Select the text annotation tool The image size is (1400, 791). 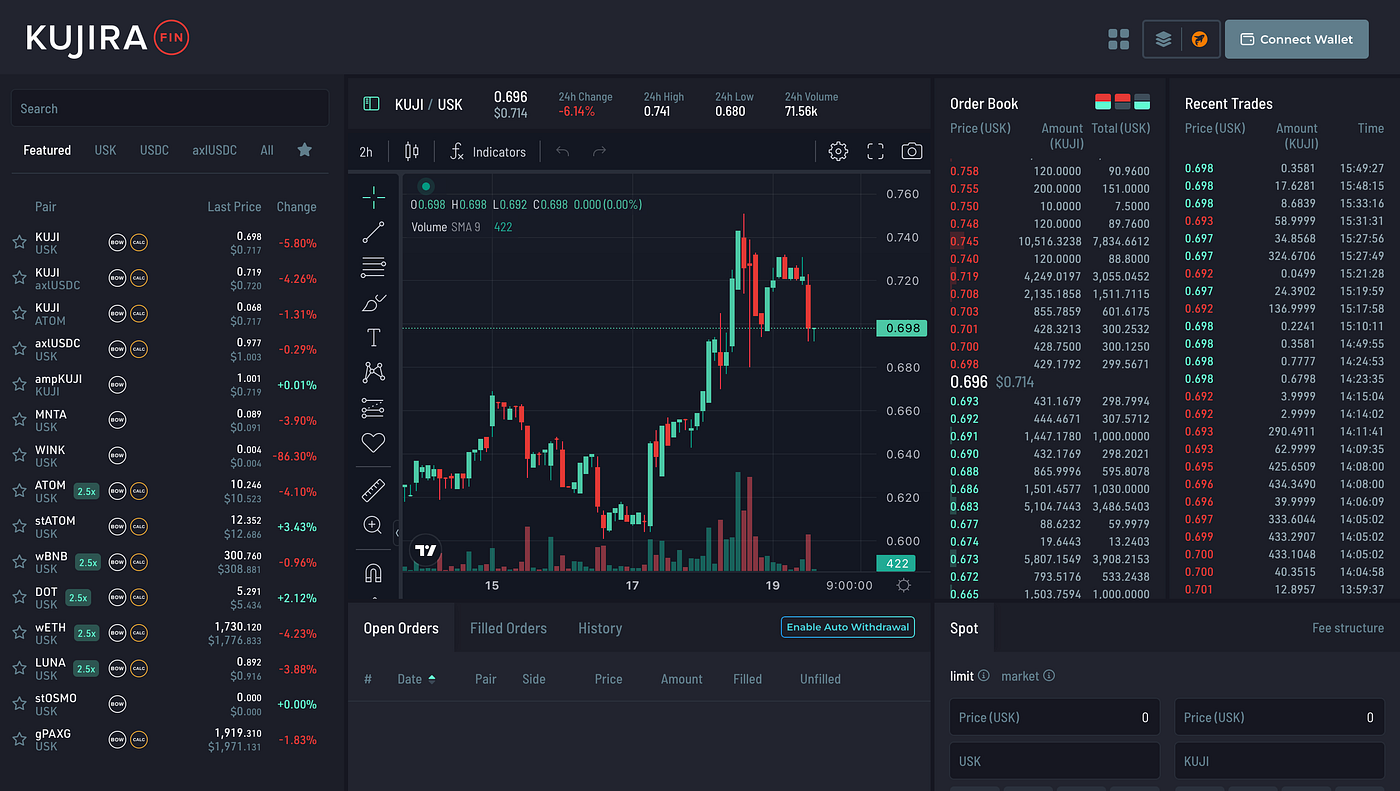pos(373,337)
